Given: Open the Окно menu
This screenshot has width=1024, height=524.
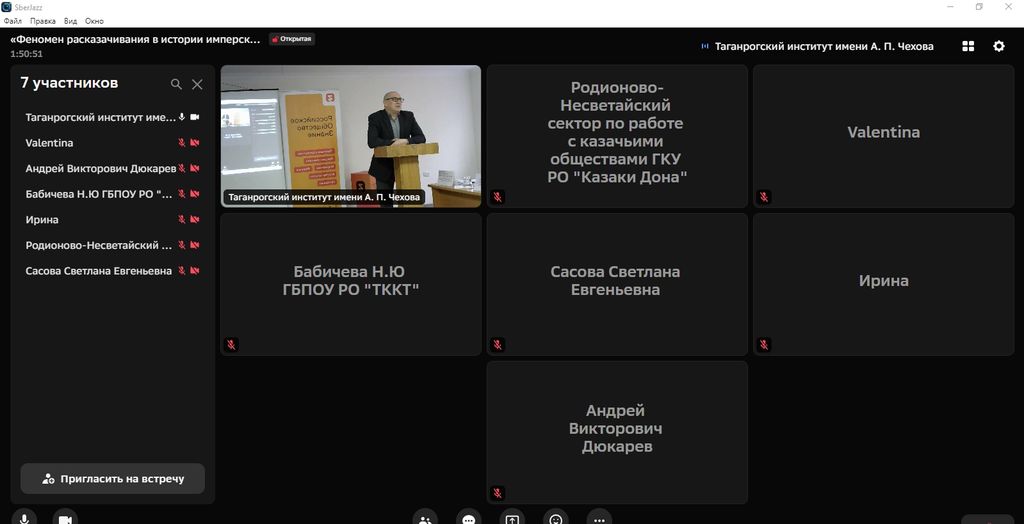Looking at the screenshot, I should pos(94,20).
